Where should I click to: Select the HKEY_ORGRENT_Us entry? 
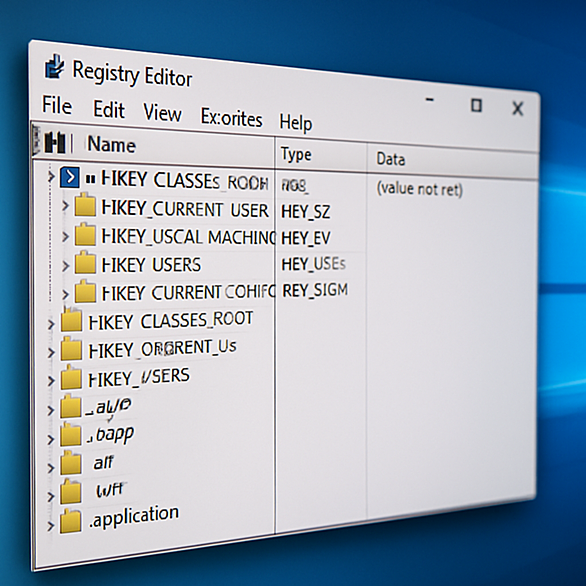(x=162, y=349)
